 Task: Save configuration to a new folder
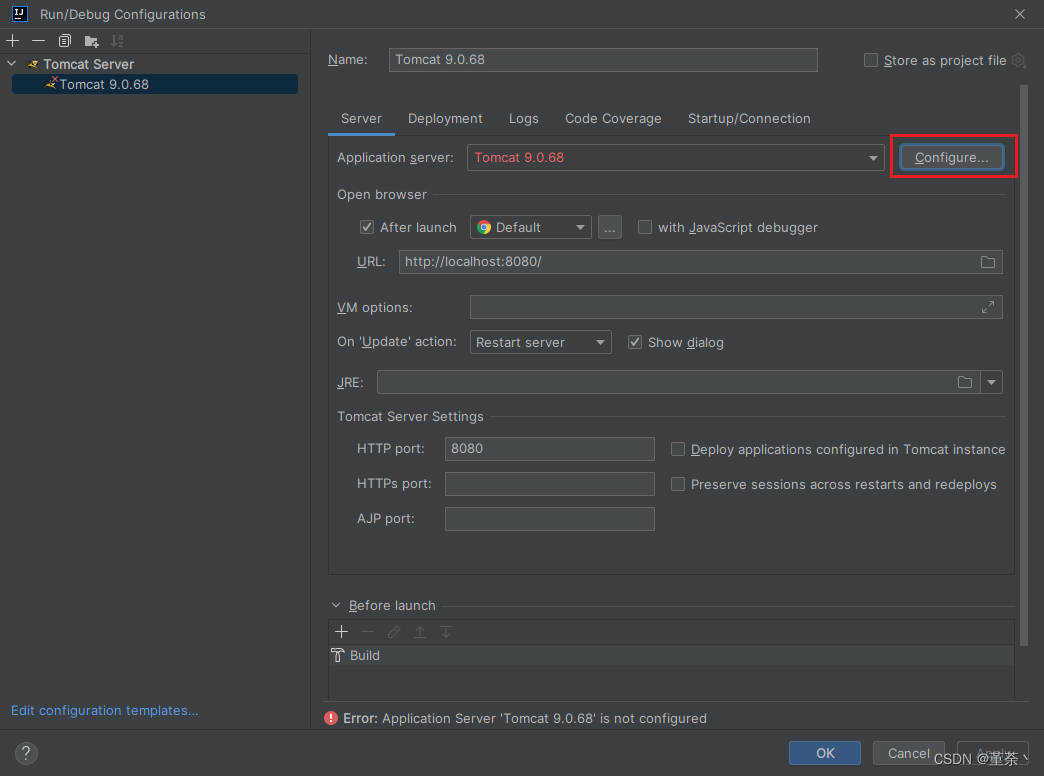(92, 41)
